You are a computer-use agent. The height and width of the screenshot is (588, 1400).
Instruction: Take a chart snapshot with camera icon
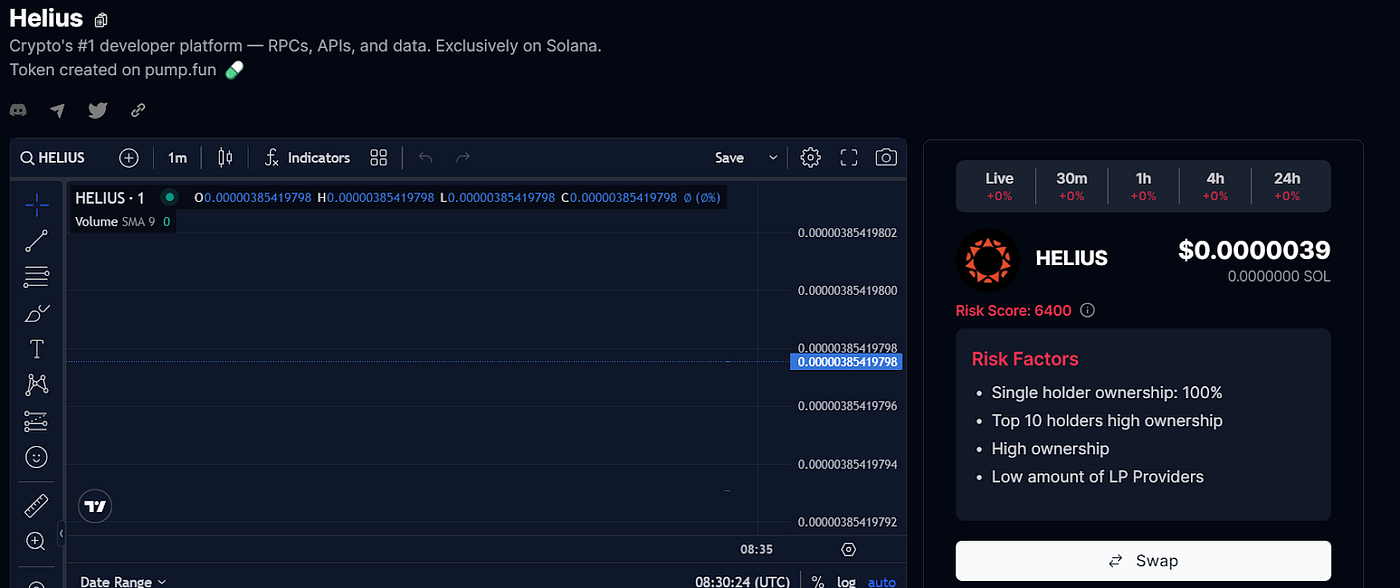[886, 158]
